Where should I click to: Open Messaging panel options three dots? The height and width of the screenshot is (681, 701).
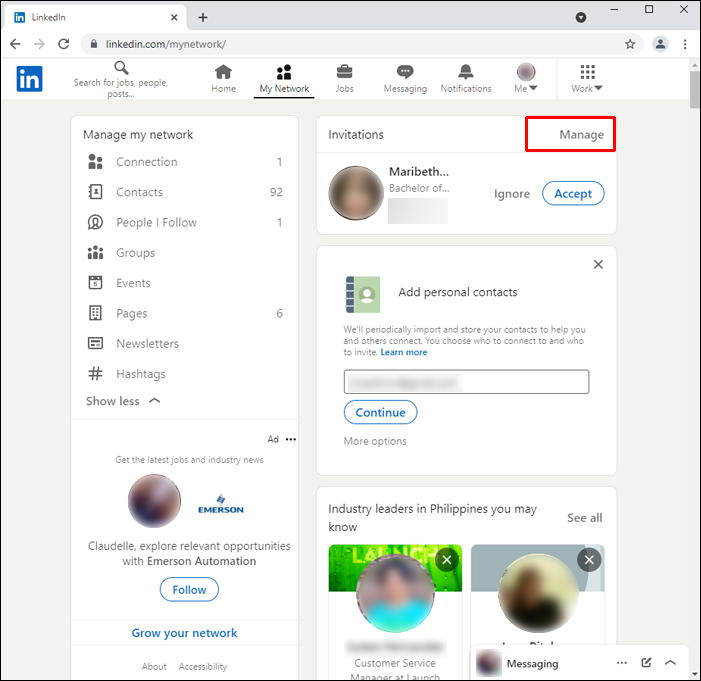[x=621, y=663]
